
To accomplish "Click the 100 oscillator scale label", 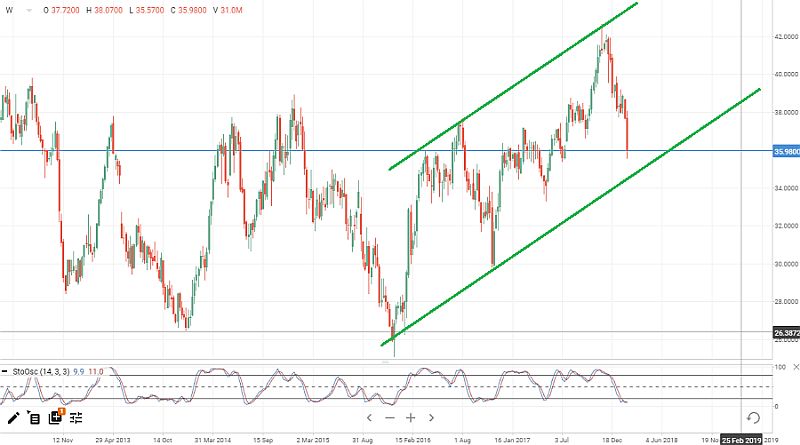I will pos(780,367).
